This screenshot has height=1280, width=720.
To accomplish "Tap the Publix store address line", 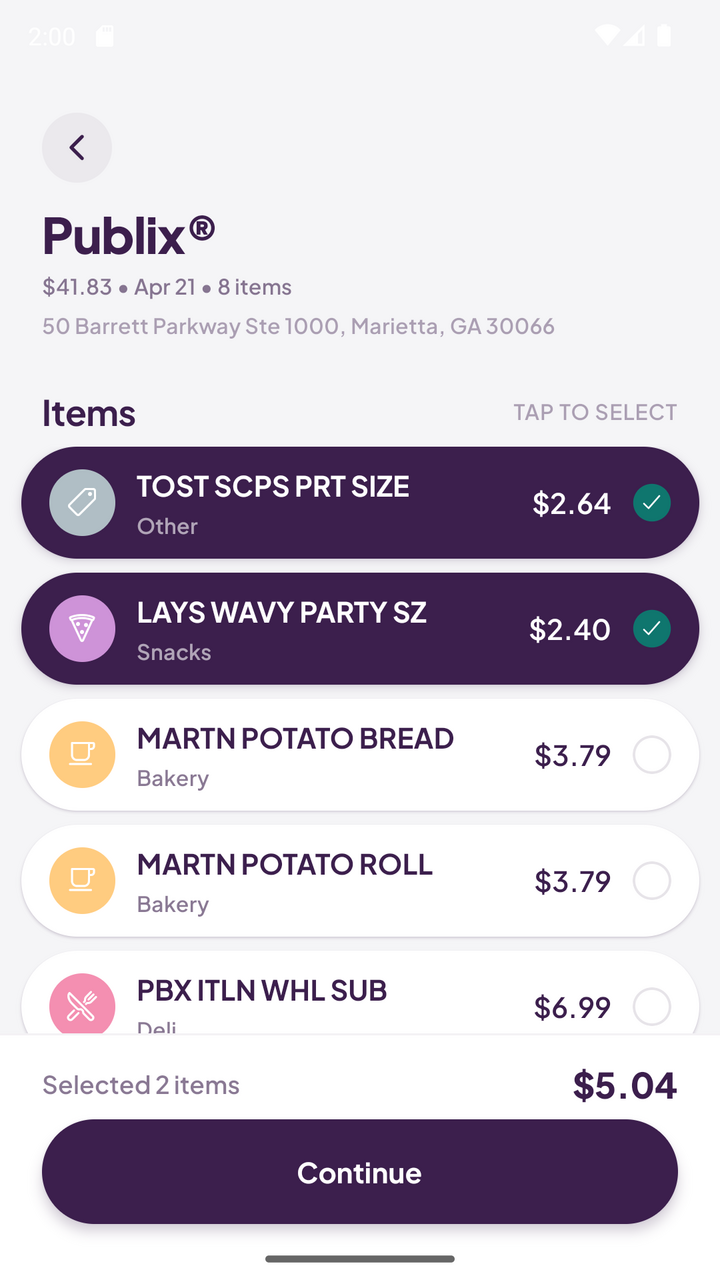I will tap(298, 326).
